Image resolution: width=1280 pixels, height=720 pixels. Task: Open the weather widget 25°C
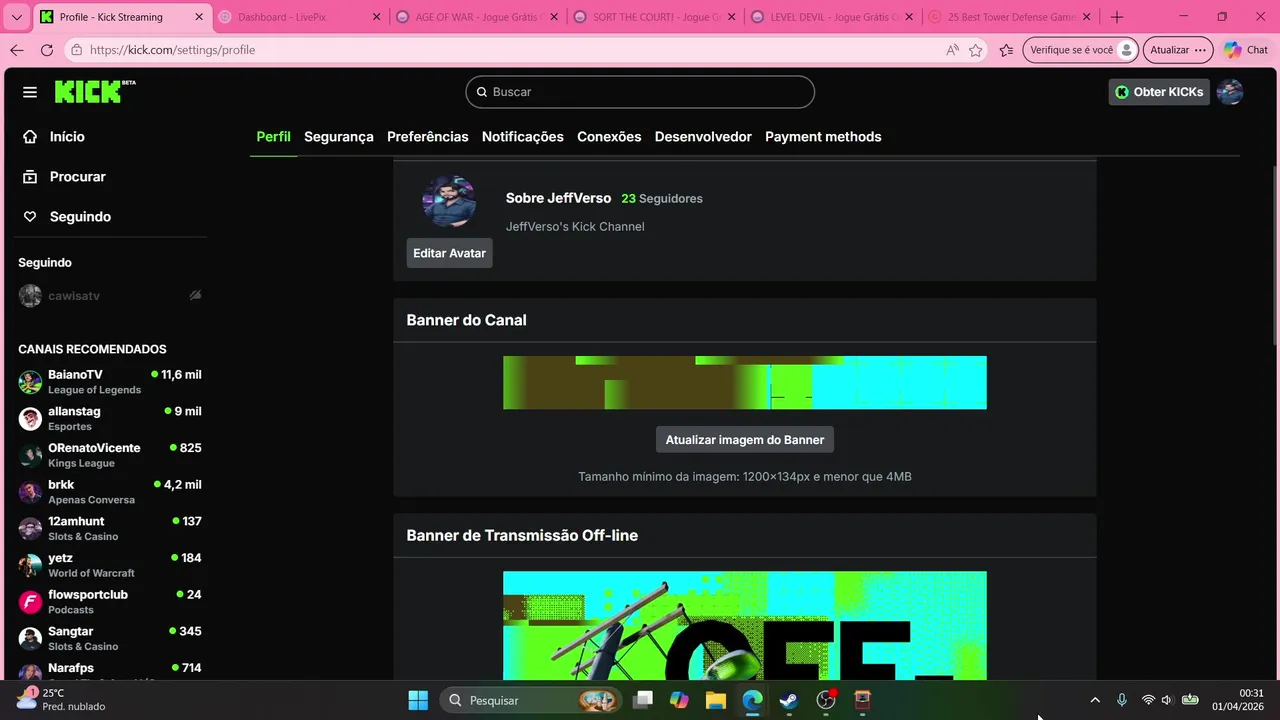[60, 700]
